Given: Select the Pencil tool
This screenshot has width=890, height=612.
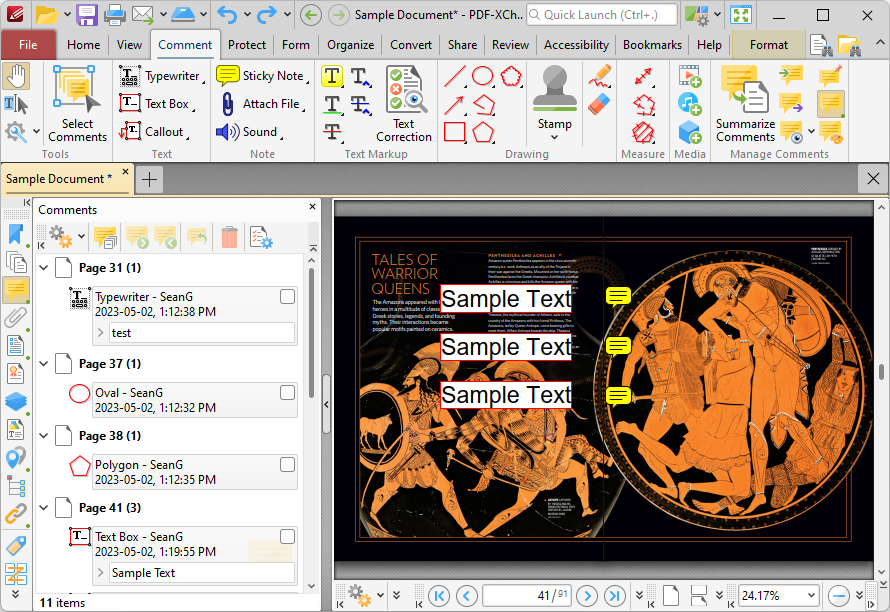Looking at the screenshot, I should click(x=599, y=76).
